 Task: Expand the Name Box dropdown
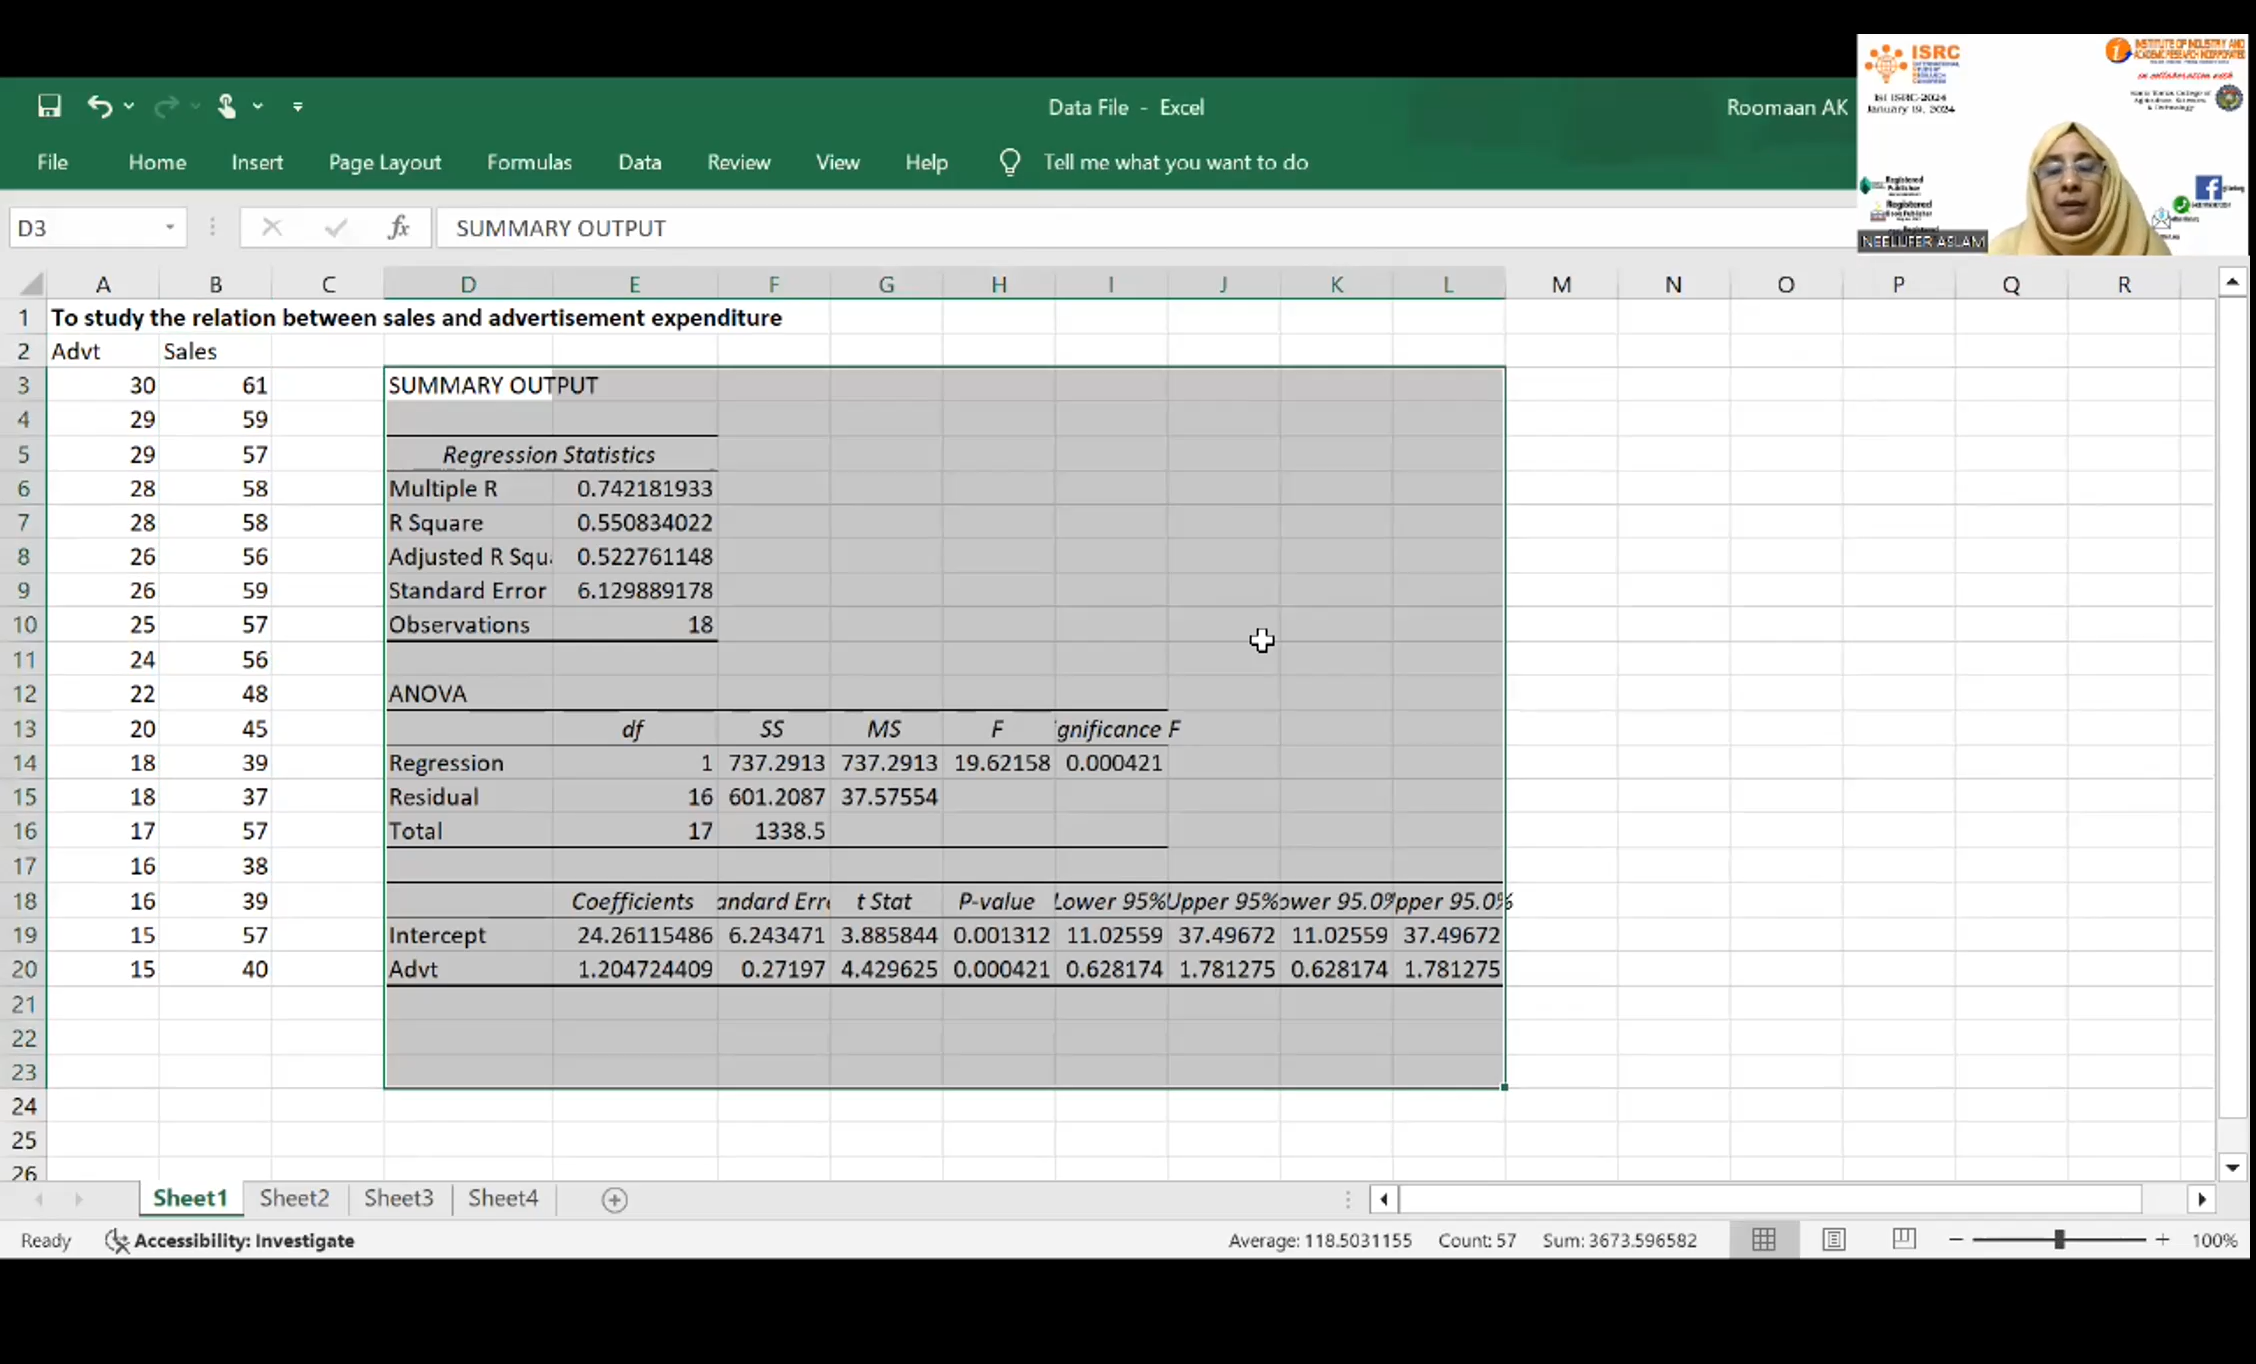(170, 228)
